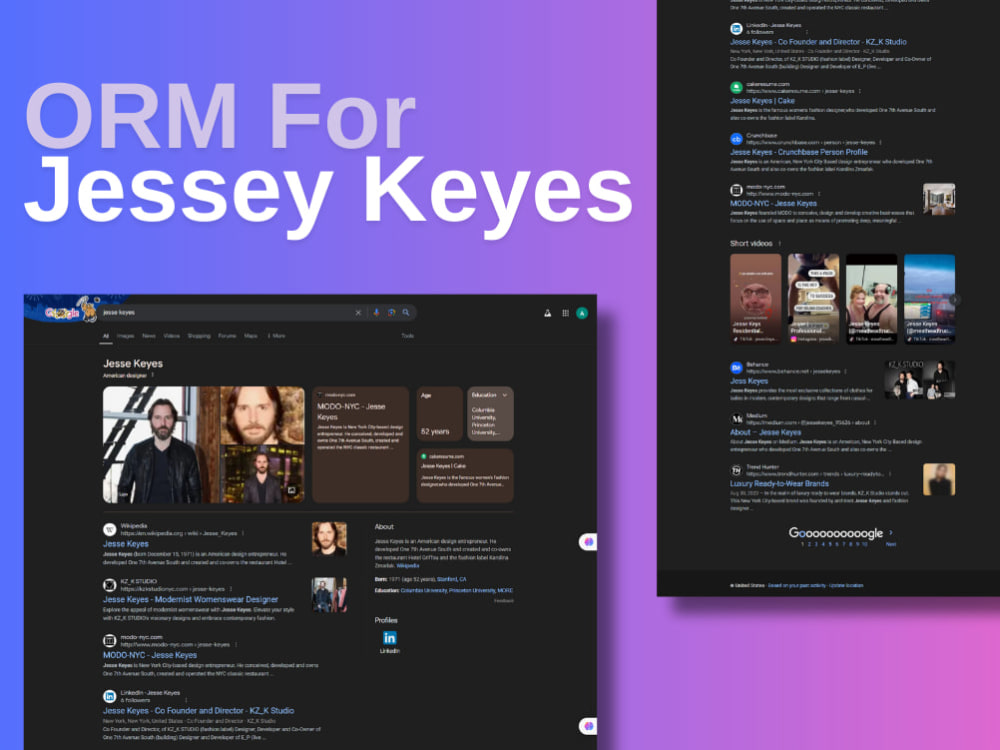The height and width of the screenshot is (750, 1000).
Task: Click Update location in the page footer
Action: coord(846,585)
